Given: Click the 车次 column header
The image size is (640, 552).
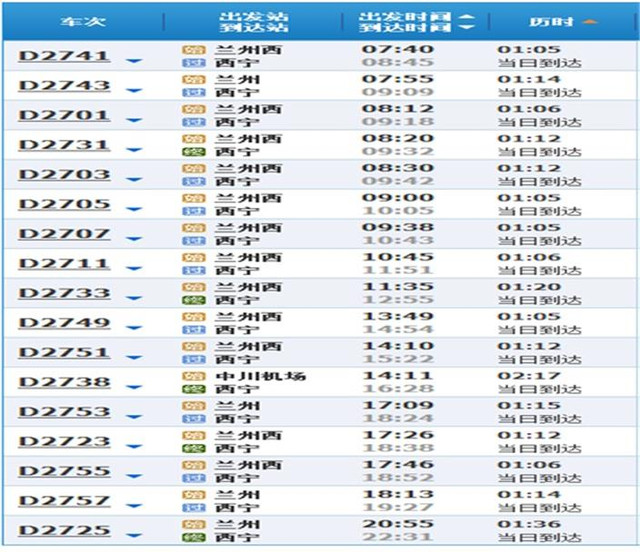Looking at the screenshot, I should 79,21.
